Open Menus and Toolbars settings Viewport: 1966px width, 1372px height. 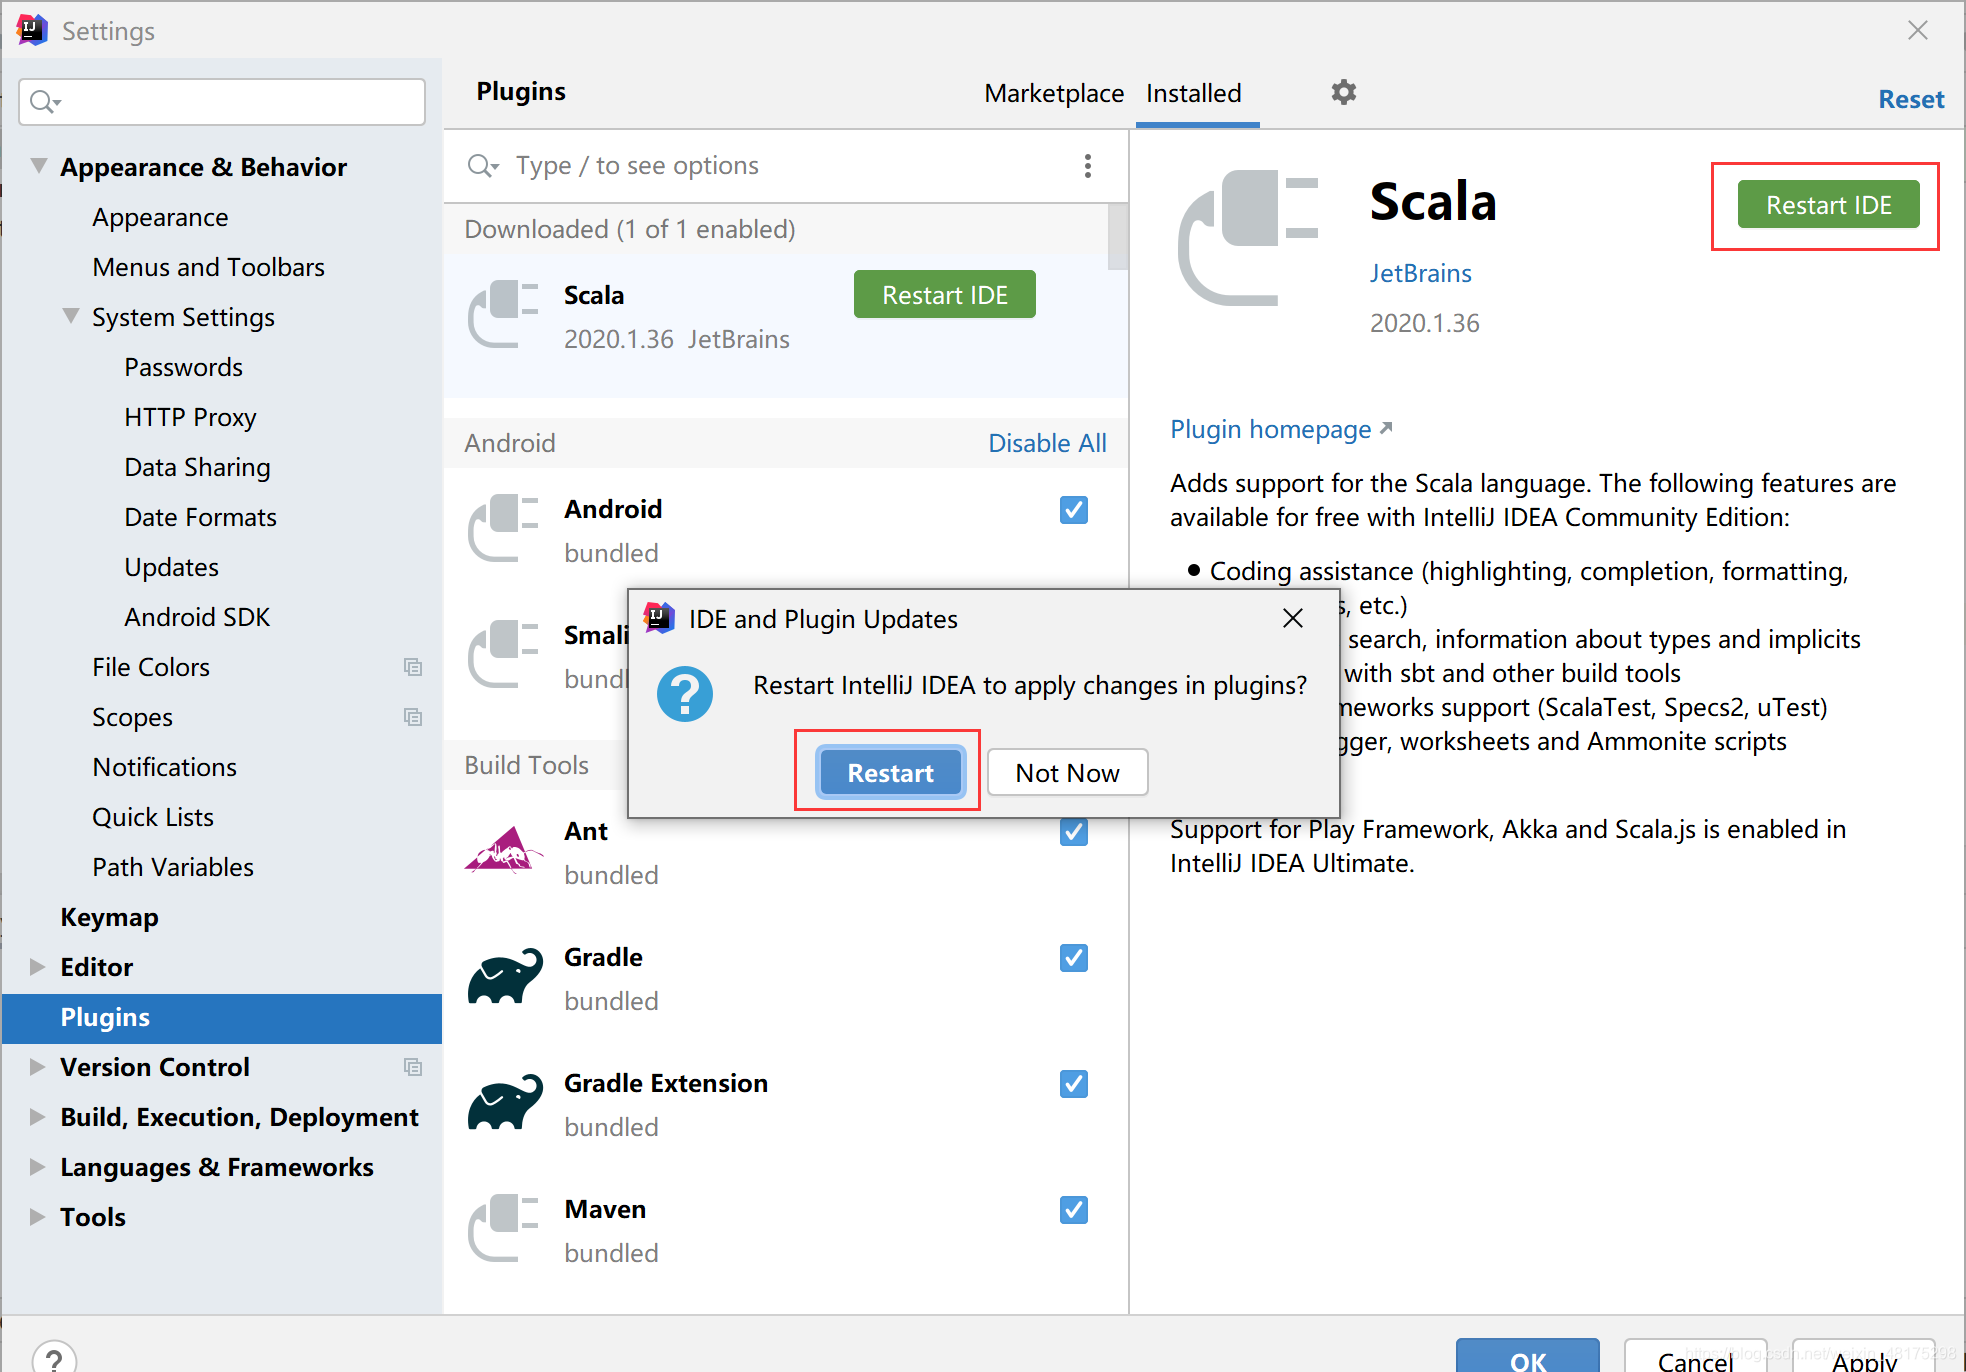pyautogui.click(x=208, y=267)
